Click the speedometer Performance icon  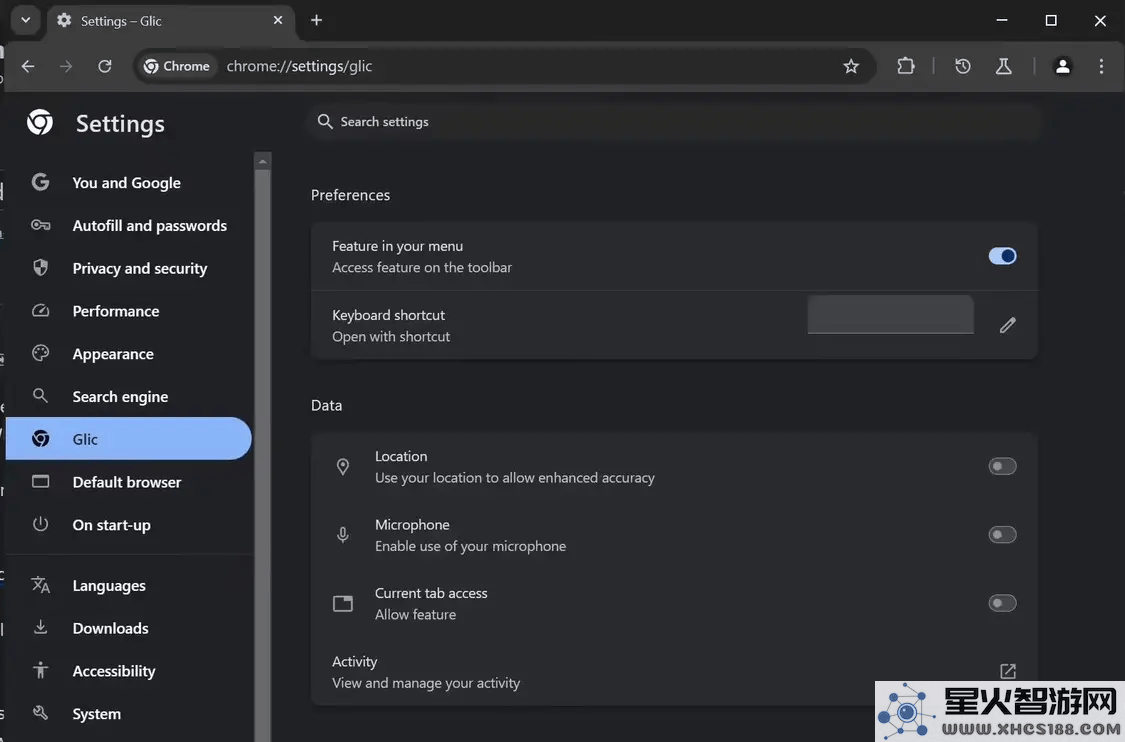41,311
